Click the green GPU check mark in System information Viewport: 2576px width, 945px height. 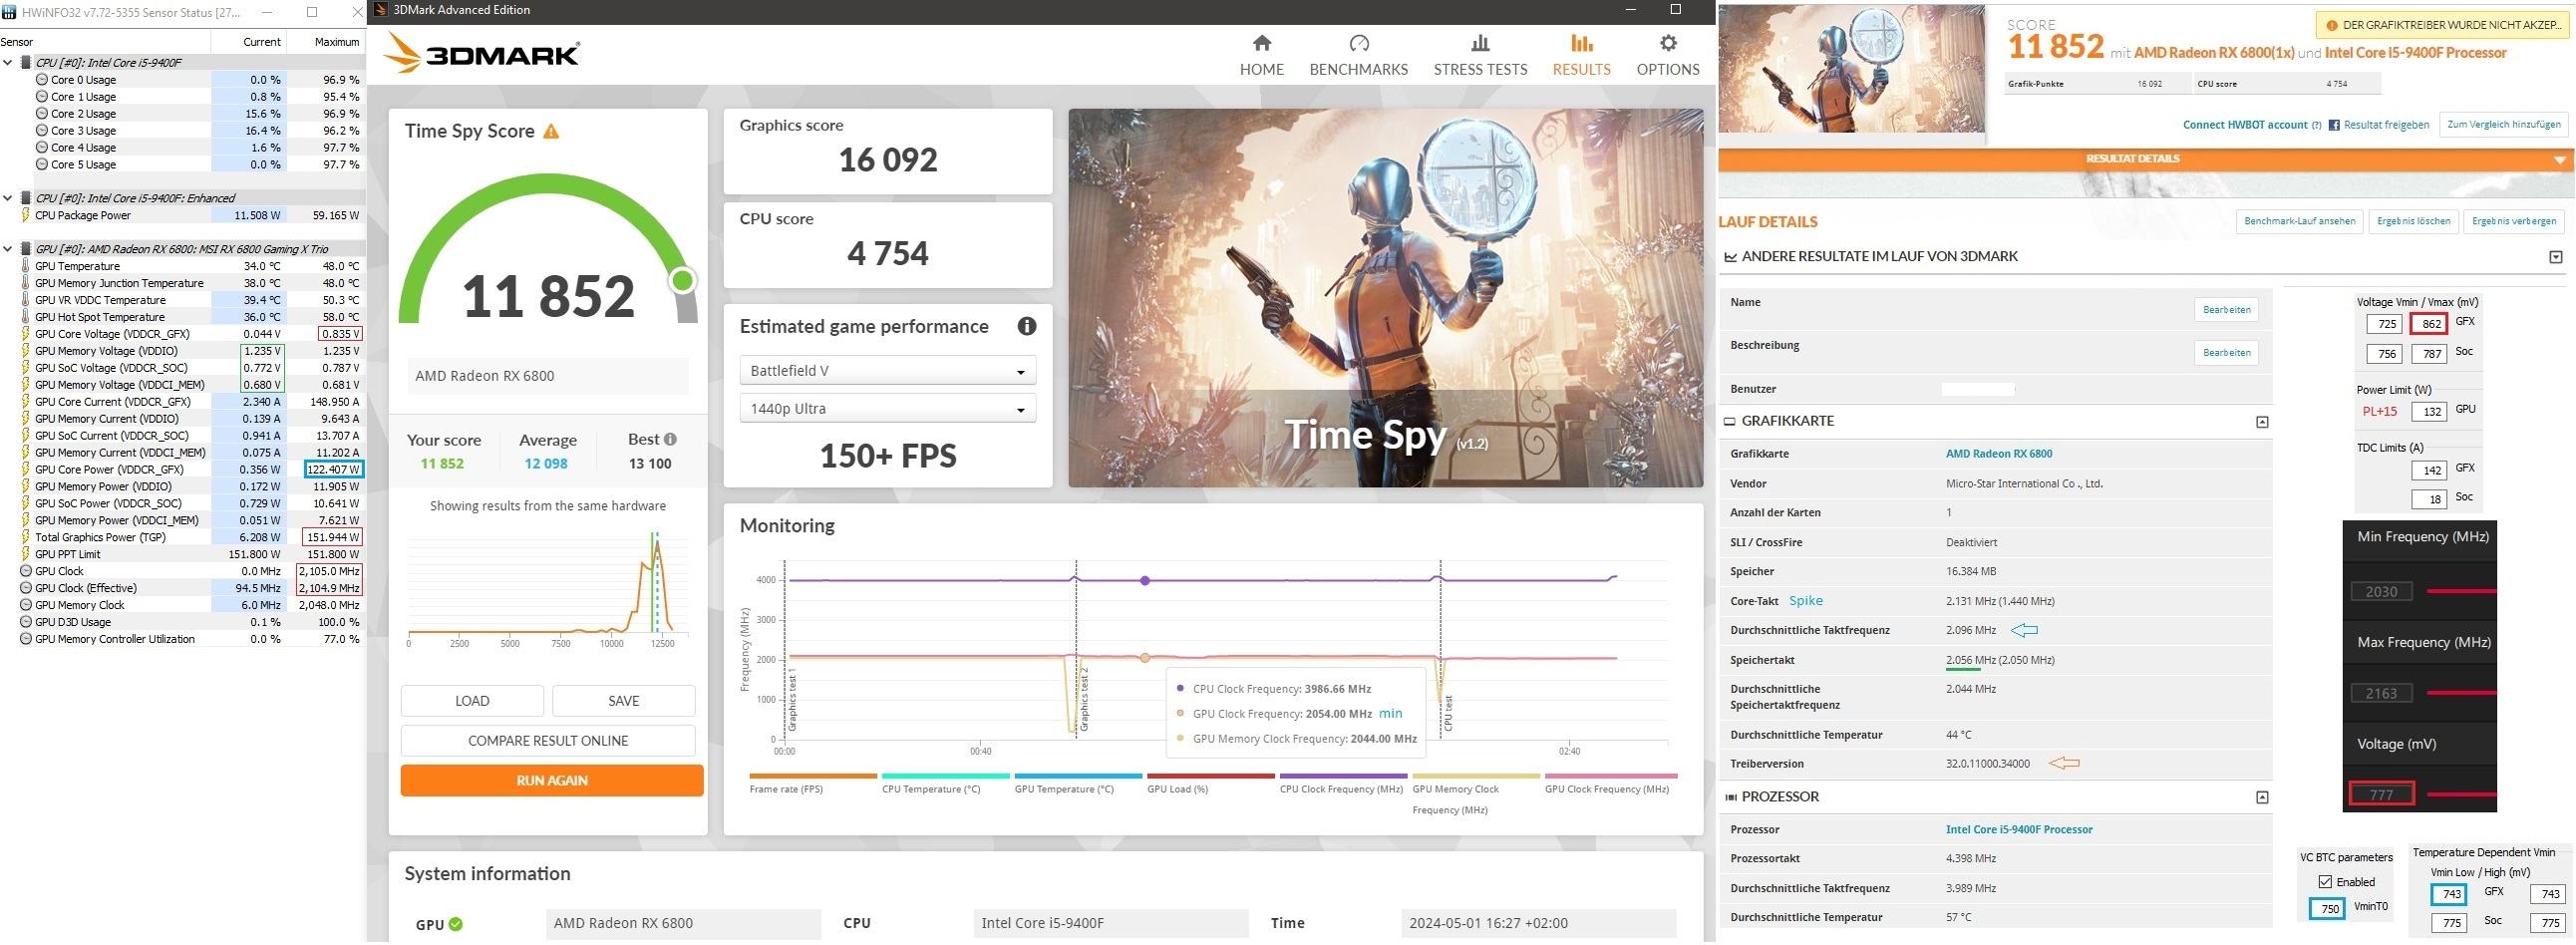pos(456,924)
